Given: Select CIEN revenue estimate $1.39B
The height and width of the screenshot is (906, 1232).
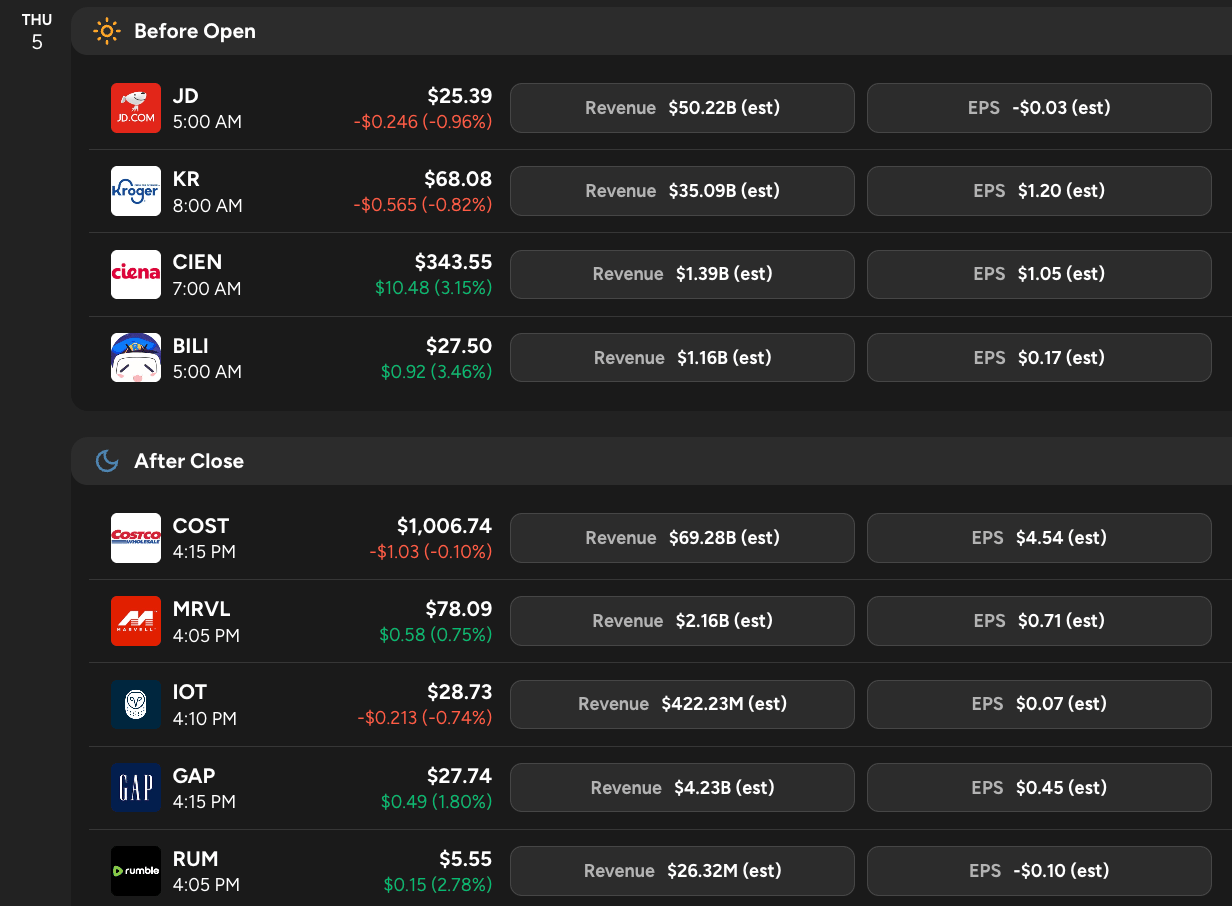Looking at the screenshot, I should coord(682,274).
